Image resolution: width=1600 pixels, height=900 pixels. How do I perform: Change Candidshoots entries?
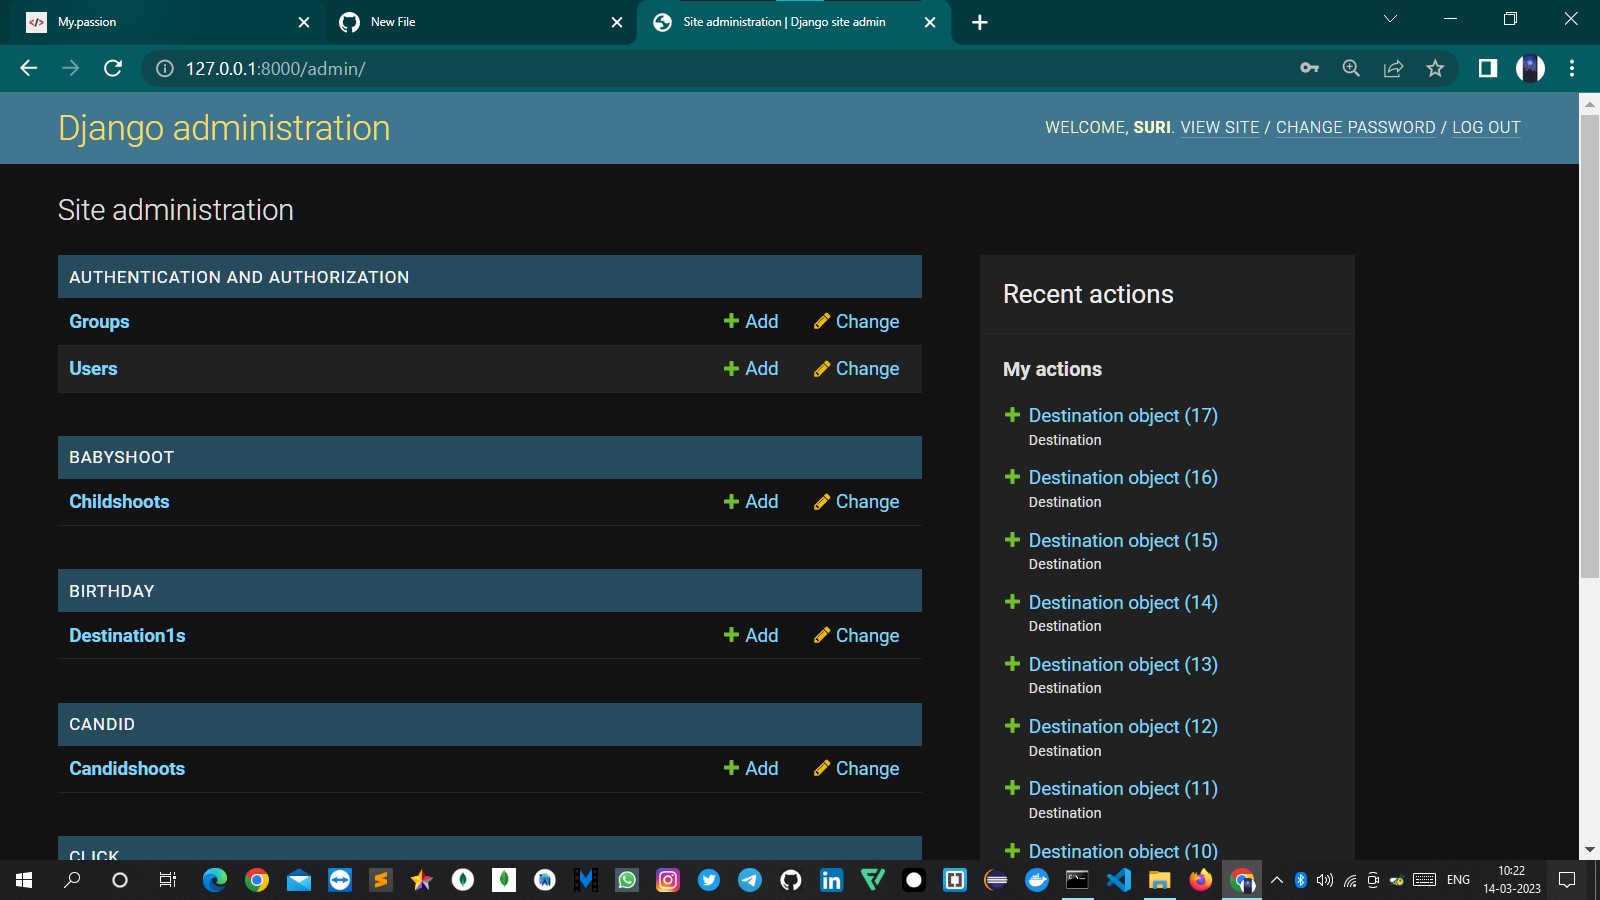point(856,768)
